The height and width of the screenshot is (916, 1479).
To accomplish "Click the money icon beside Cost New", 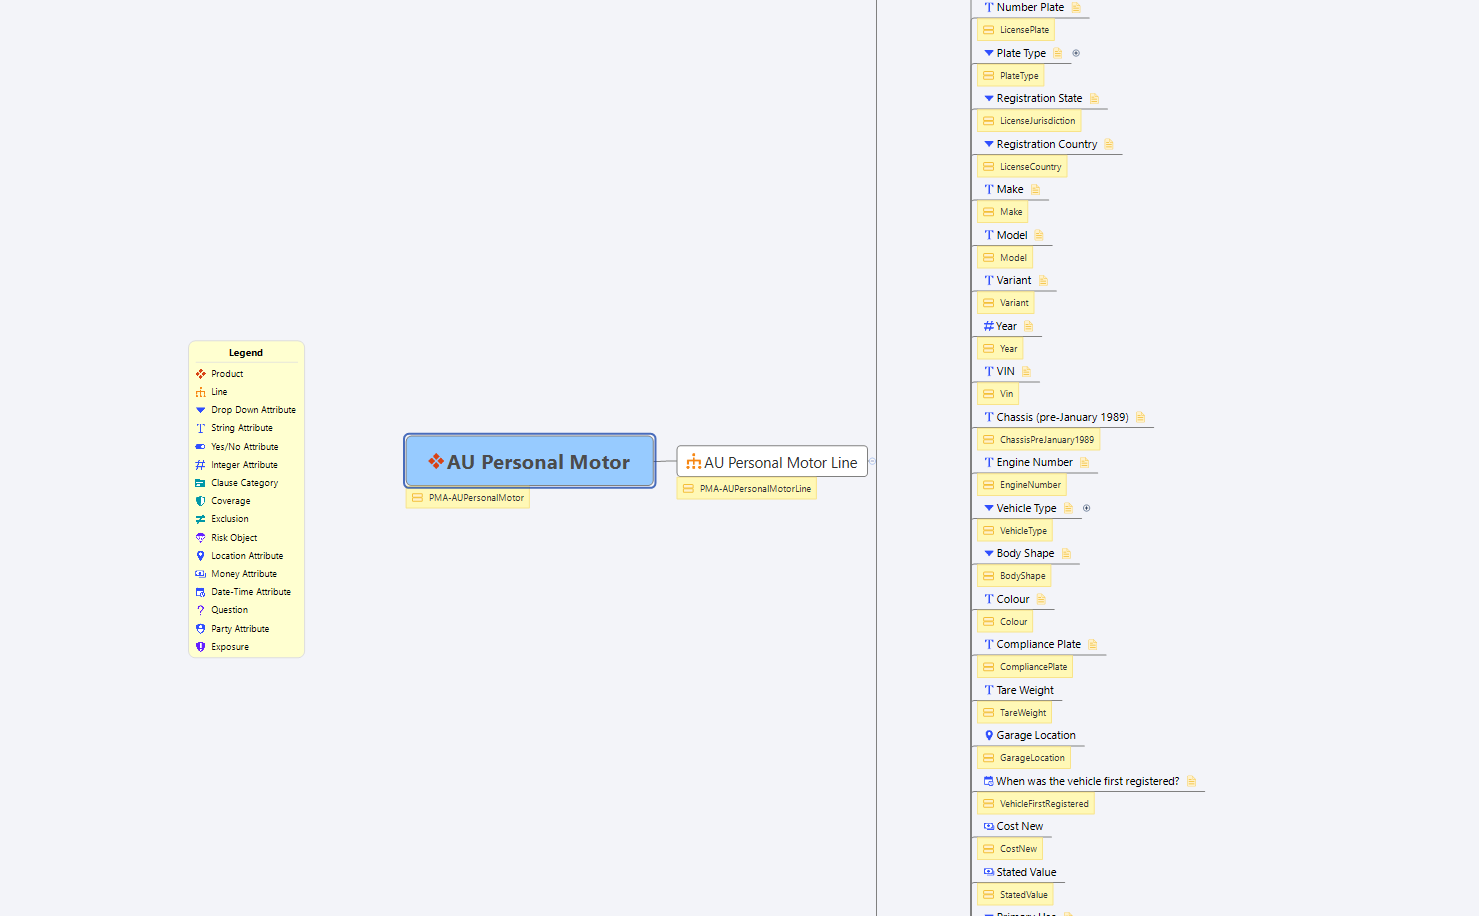I will pyautogui.click(x=988, y=827).
